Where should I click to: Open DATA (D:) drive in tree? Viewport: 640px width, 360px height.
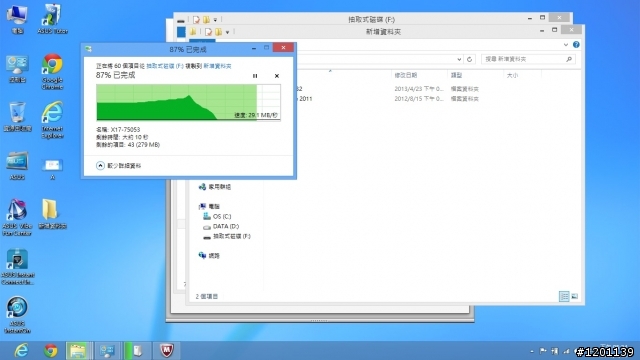coord(221,226)
